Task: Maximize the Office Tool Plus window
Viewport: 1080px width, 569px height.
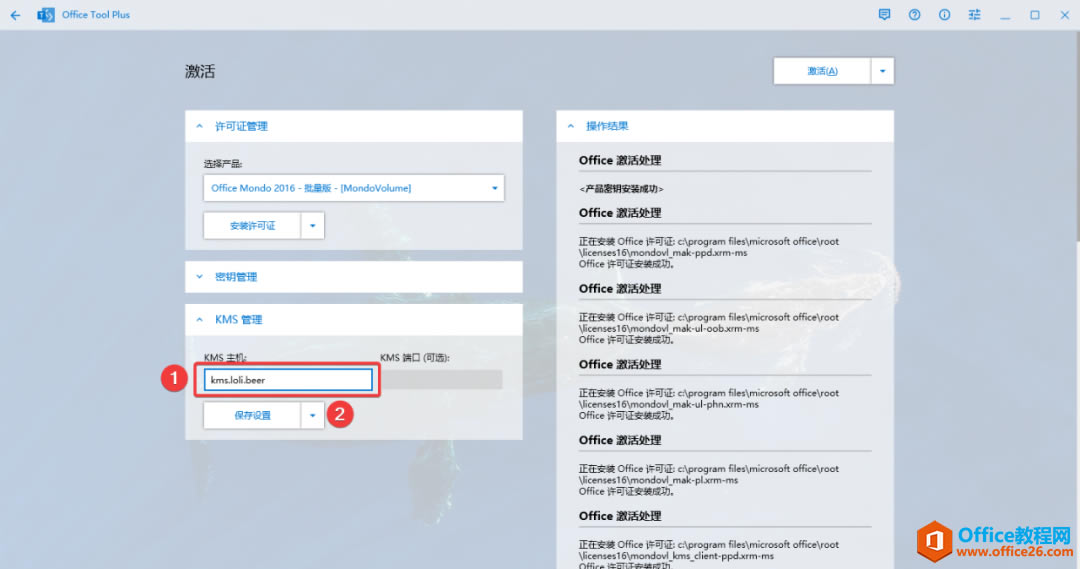Action: [1035, 14]
